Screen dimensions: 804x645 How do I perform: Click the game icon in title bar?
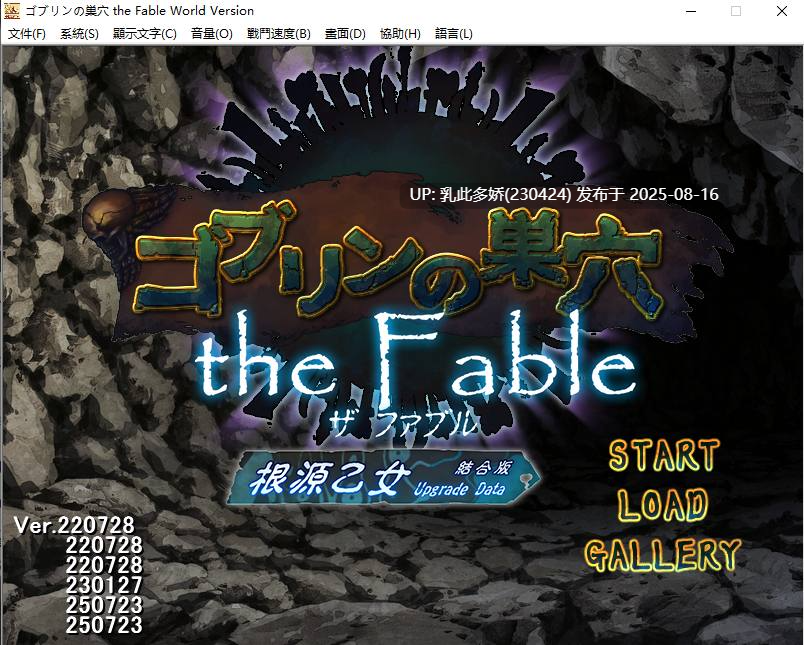[12, 11]
